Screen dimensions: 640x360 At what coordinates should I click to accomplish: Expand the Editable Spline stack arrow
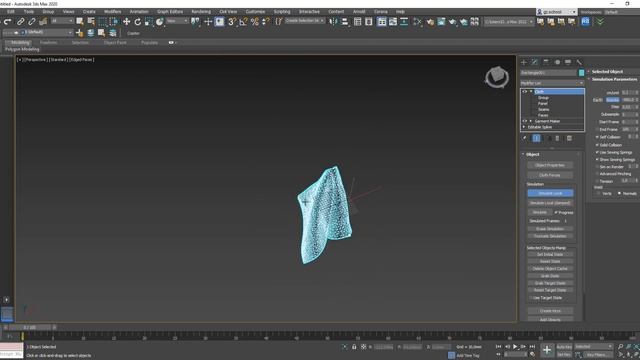coord(524,127)
